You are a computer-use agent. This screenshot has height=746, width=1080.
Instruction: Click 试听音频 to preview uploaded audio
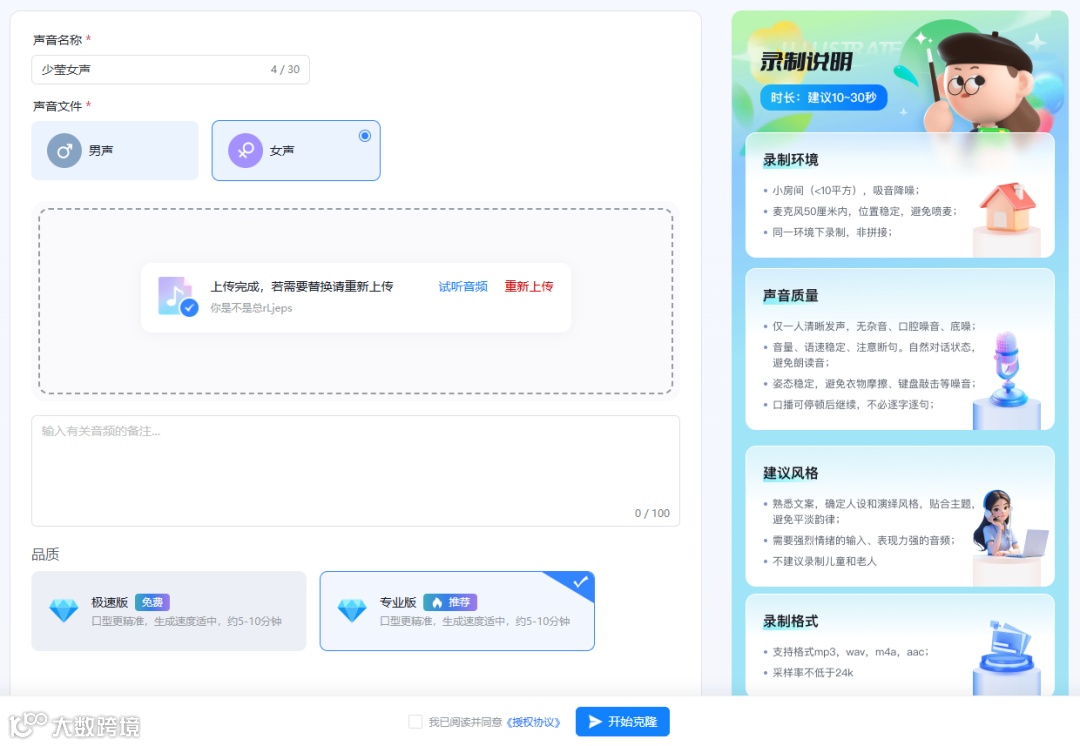(461, 285)
